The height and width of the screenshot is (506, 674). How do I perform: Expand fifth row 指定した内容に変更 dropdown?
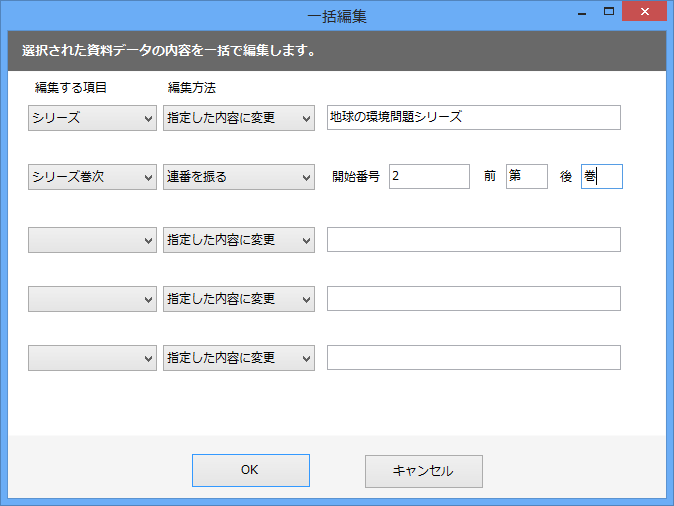click(x=239, y=358)
